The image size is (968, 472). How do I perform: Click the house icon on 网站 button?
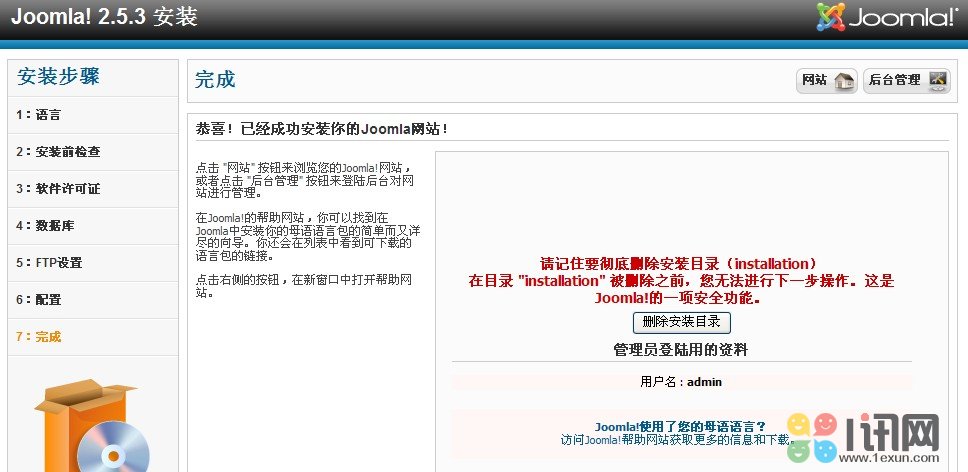845,81
